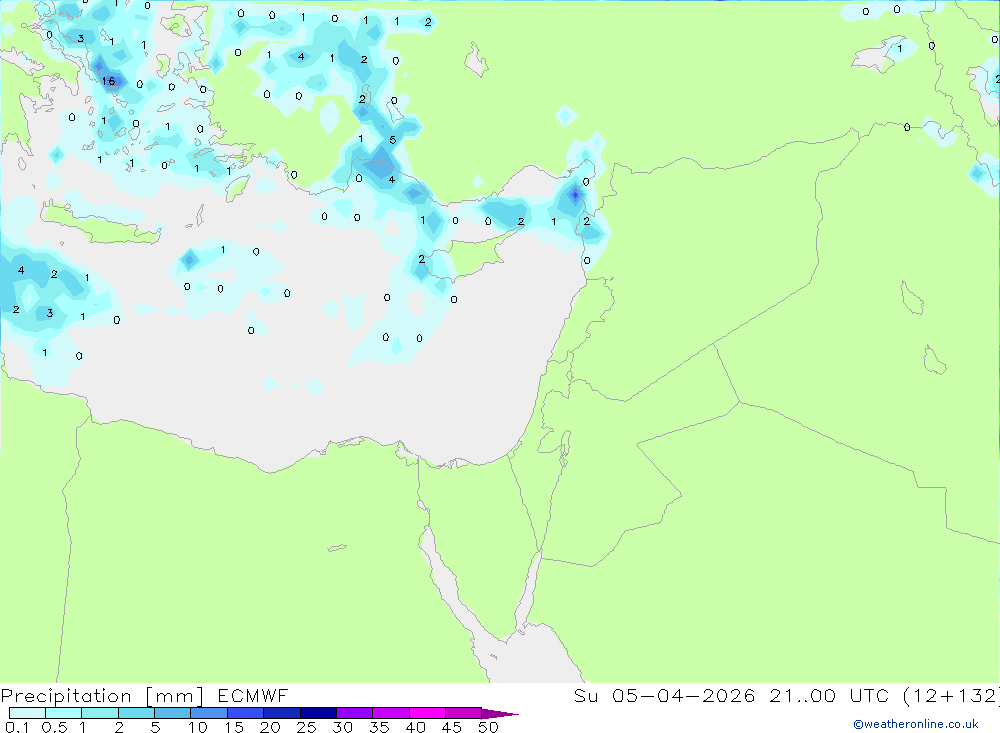Screen dimensions: 1000x733
Task: Click the 30–35 mm legend swatch
Action: pos(354,713)
